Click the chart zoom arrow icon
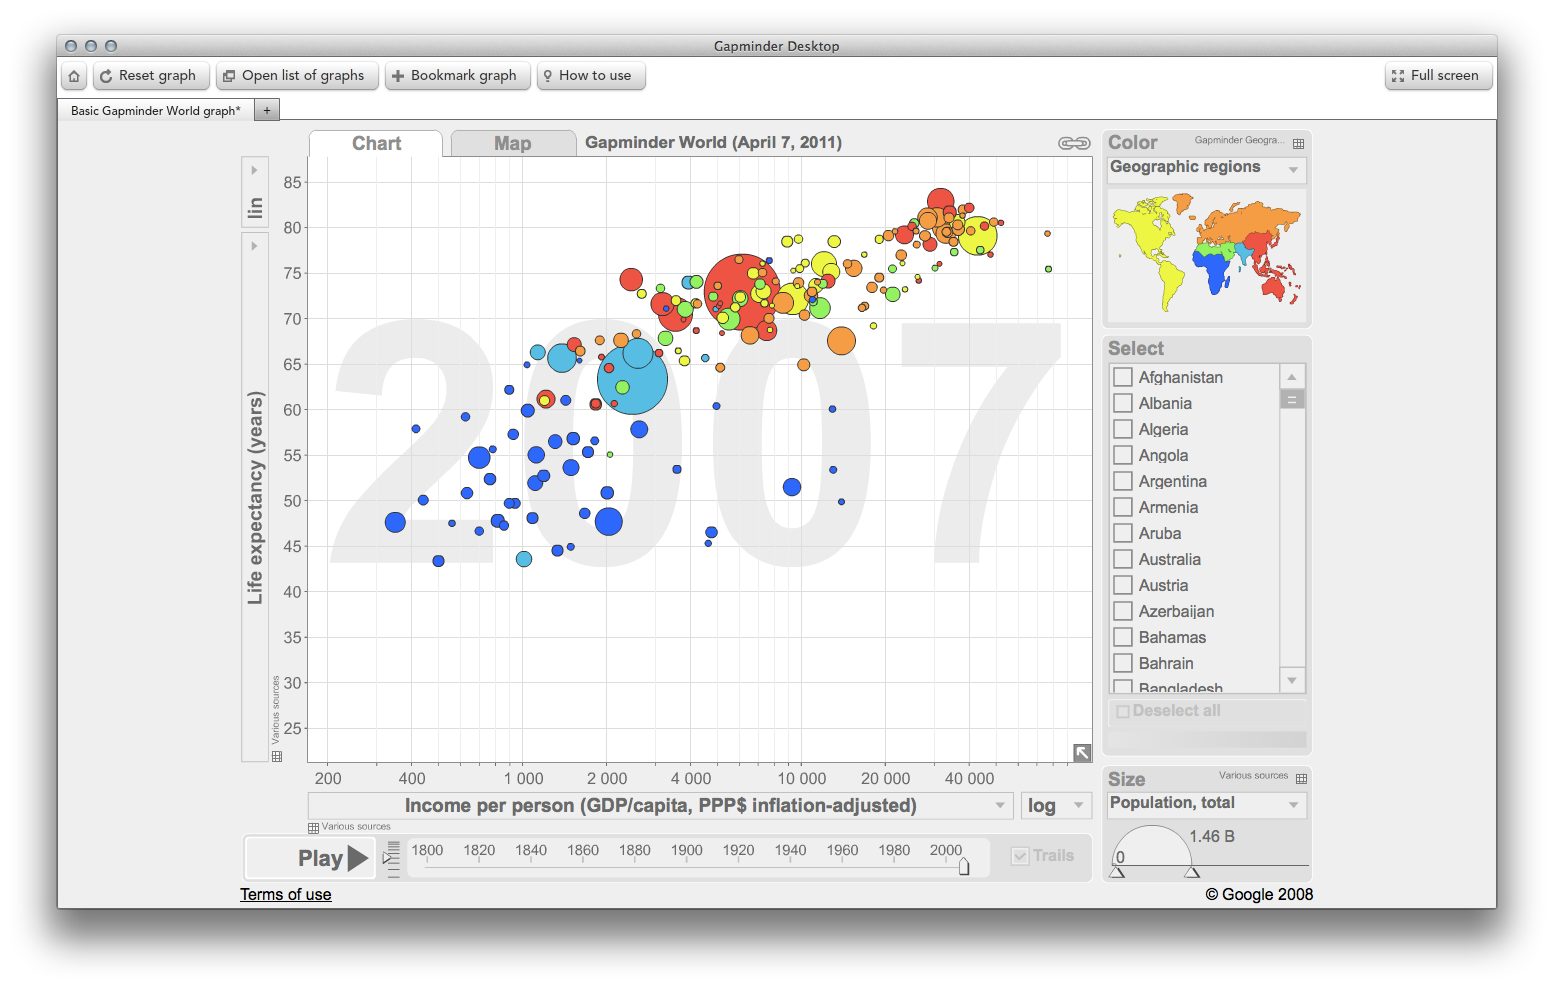The height and width of the screenshot is (988, 1554). (1082, 753)
